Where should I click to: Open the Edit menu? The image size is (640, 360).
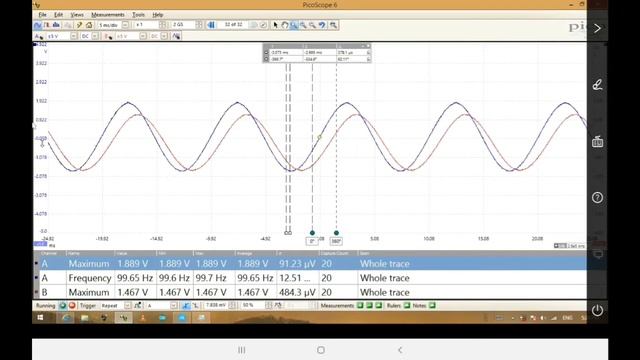pyautogui.click(x=58, y=15)
